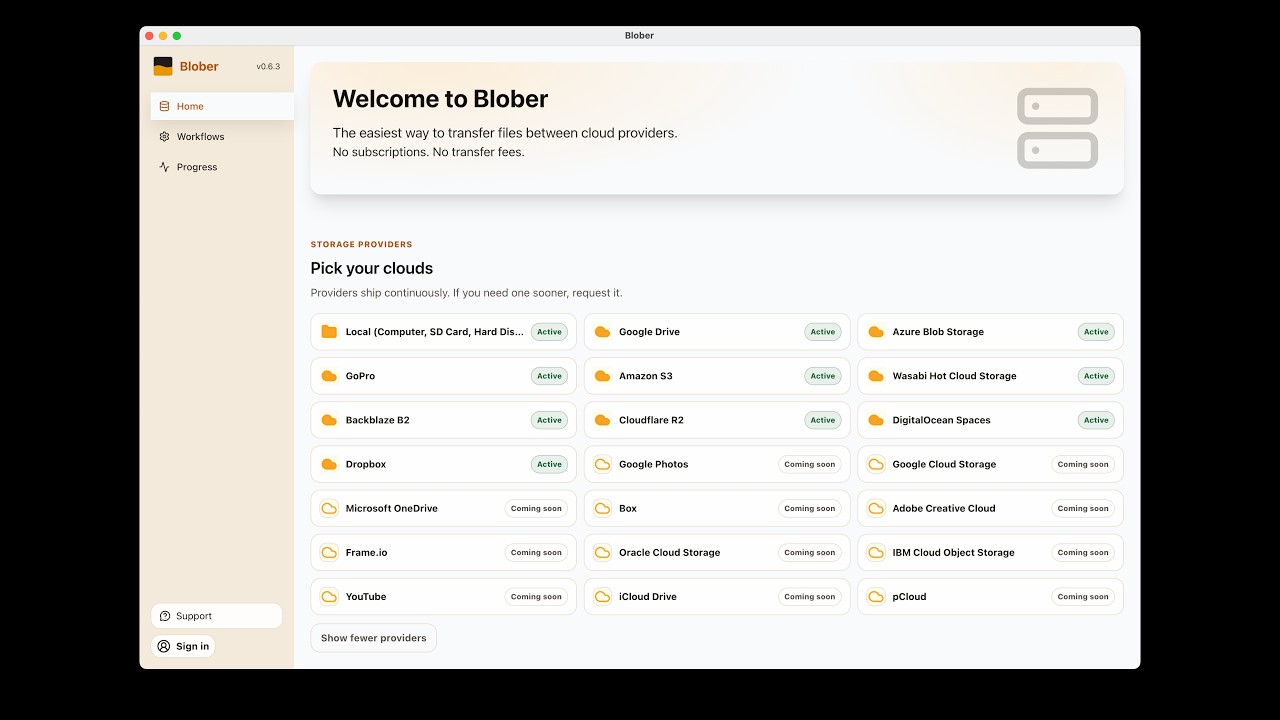Click the iCloud Drive label
The width and height of the screenshot is (1280, 720).
coord(648,596)
